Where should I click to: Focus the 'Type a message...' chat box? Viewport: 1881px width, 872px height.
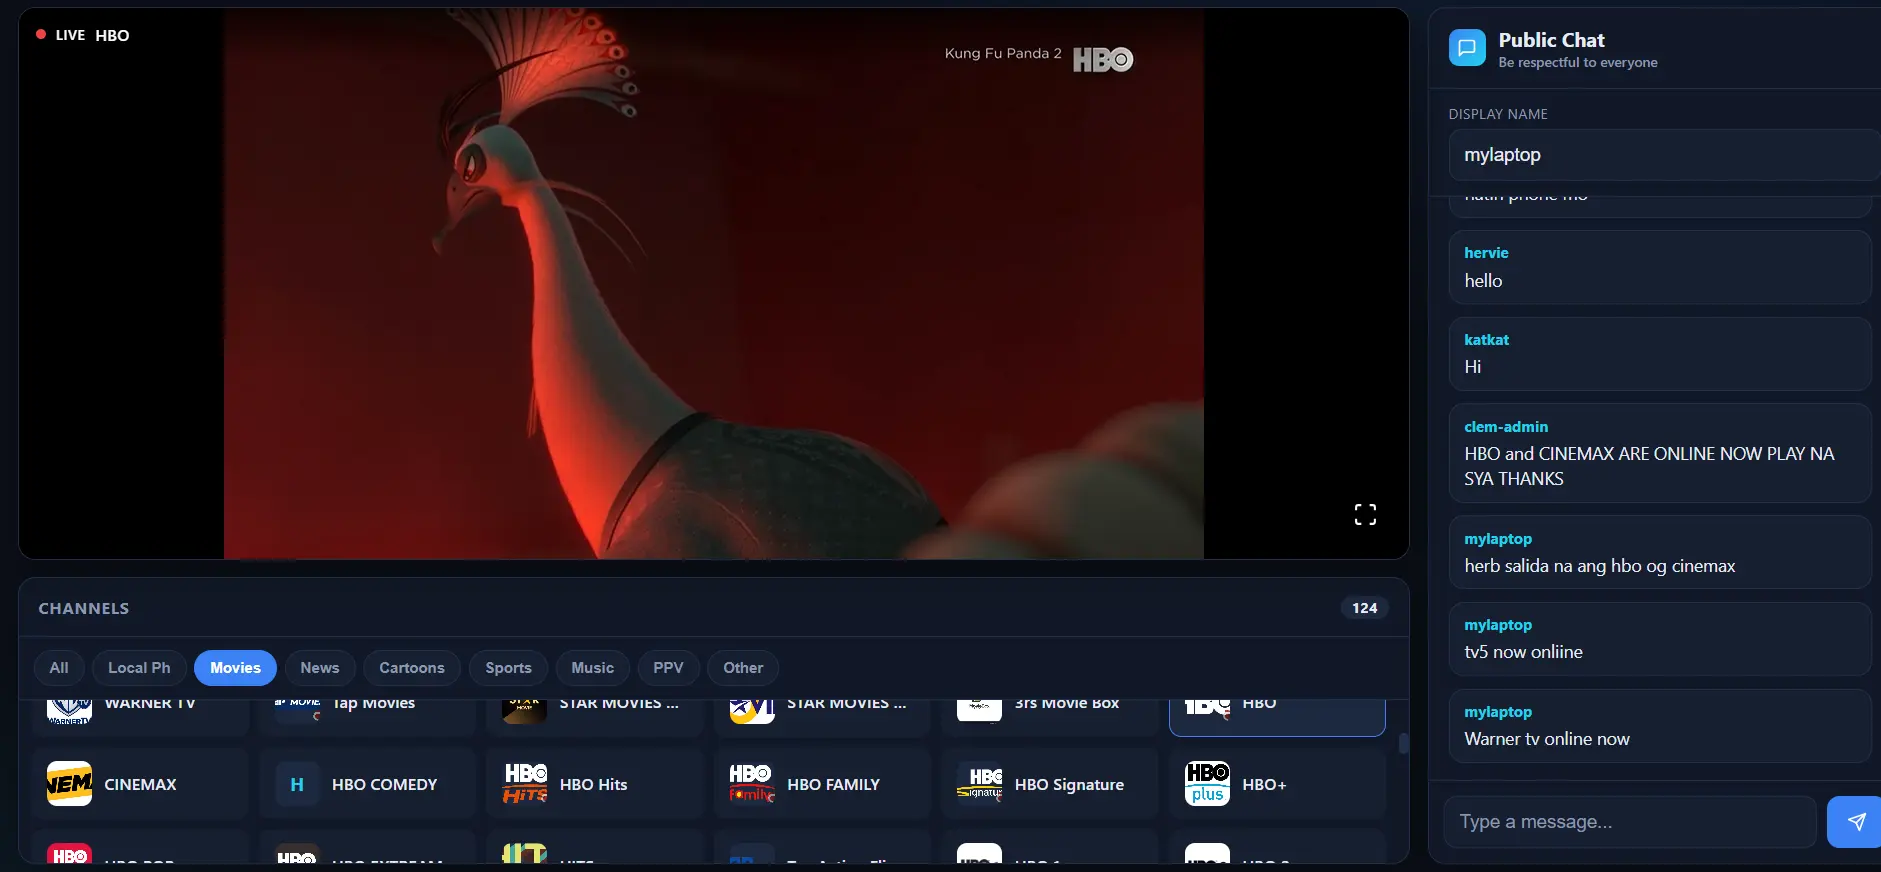pyautogui.click(x=1630, y=822)
